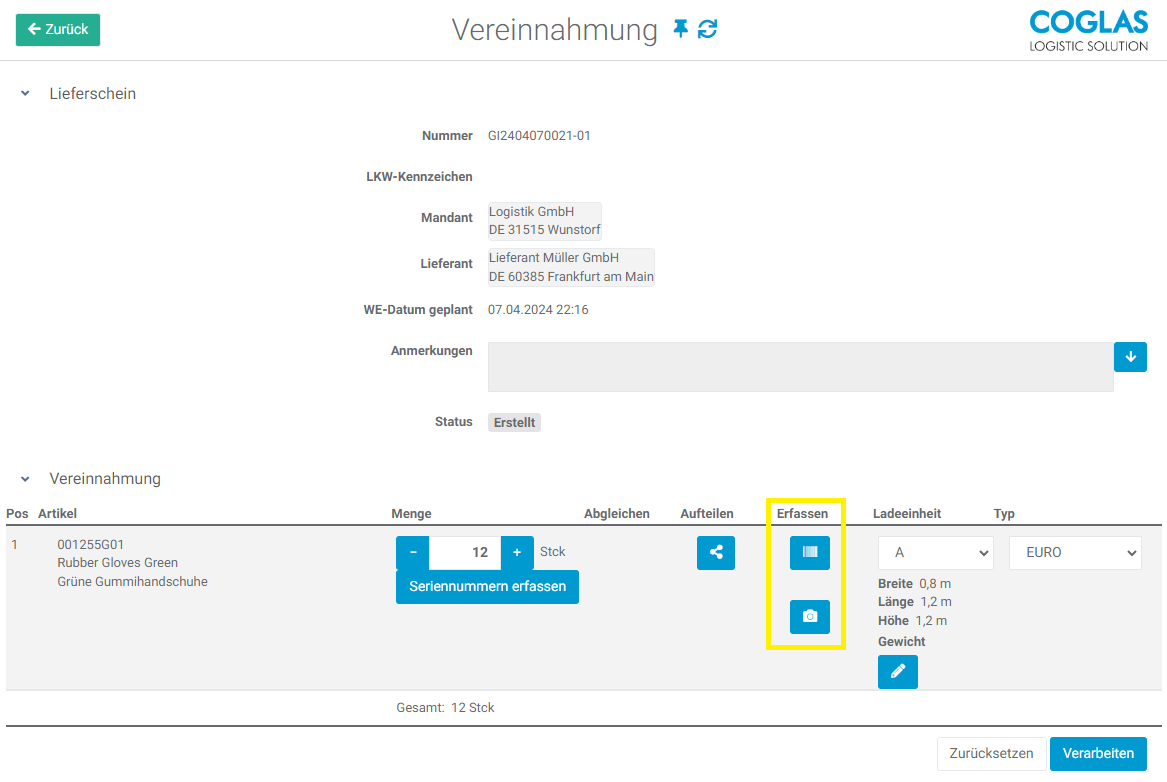Pin the Vereinnahmung page
Image resolution: width=1167 pixels, height=782 pixels.
680,29
